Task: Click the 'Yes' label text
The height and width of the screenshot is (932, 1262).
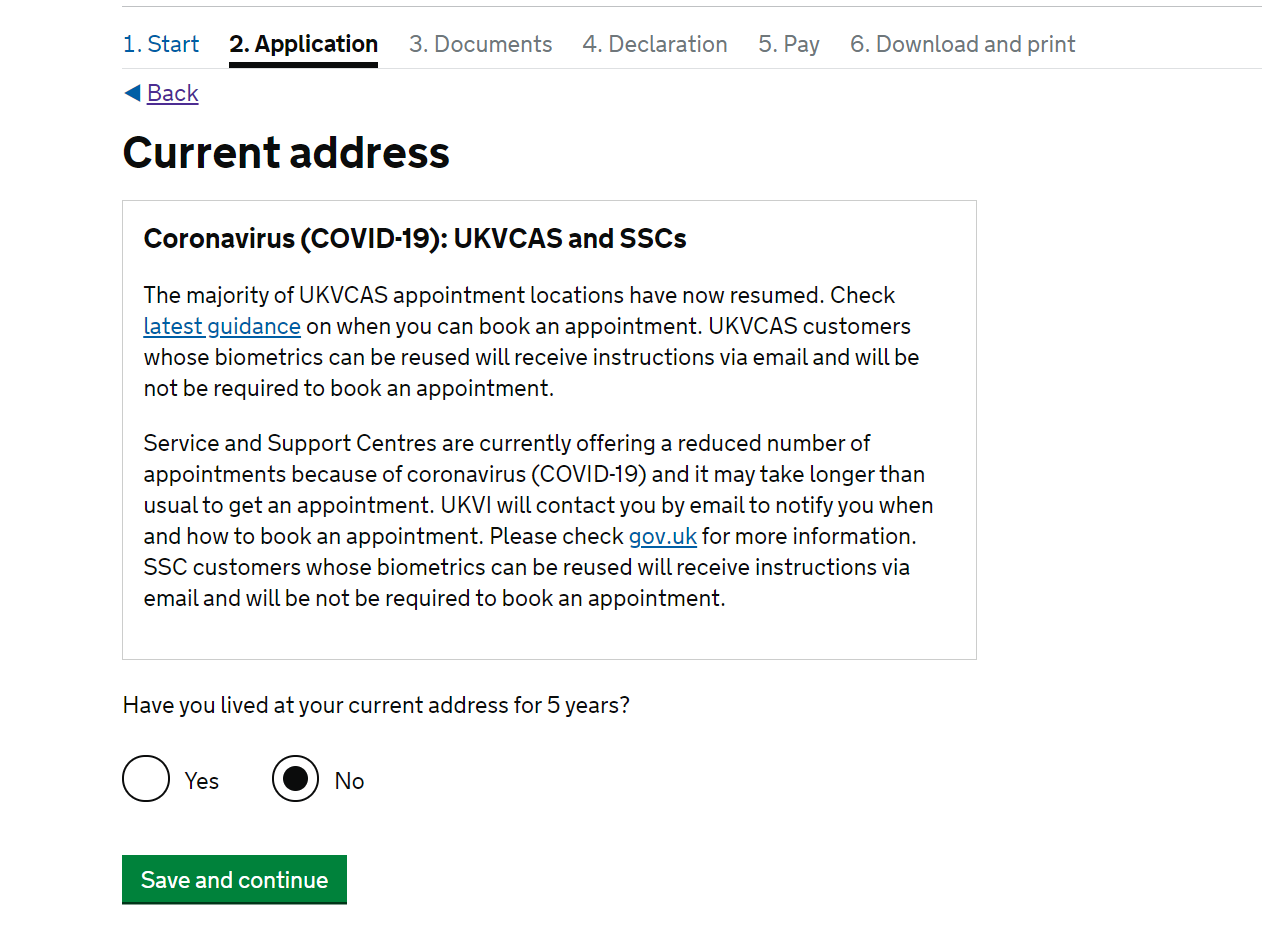Action: coord(202,781)
